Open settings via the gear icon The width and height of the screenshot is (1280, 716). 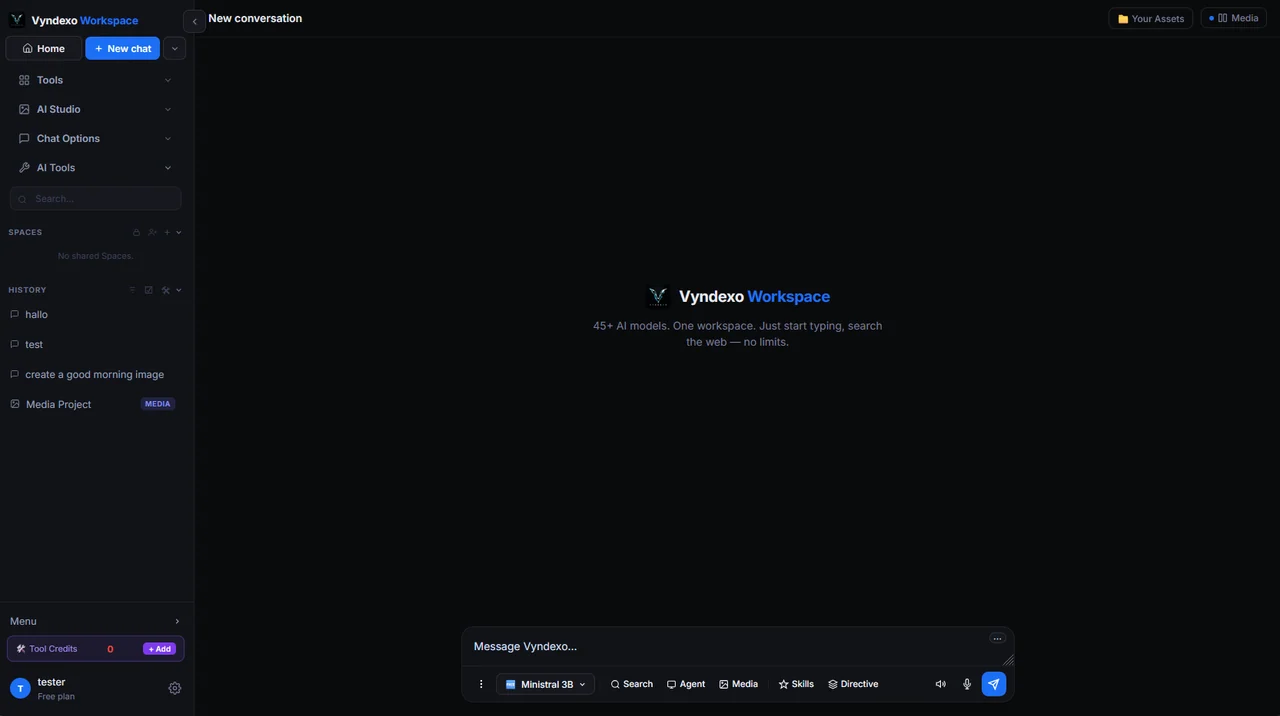pos(175,688)
